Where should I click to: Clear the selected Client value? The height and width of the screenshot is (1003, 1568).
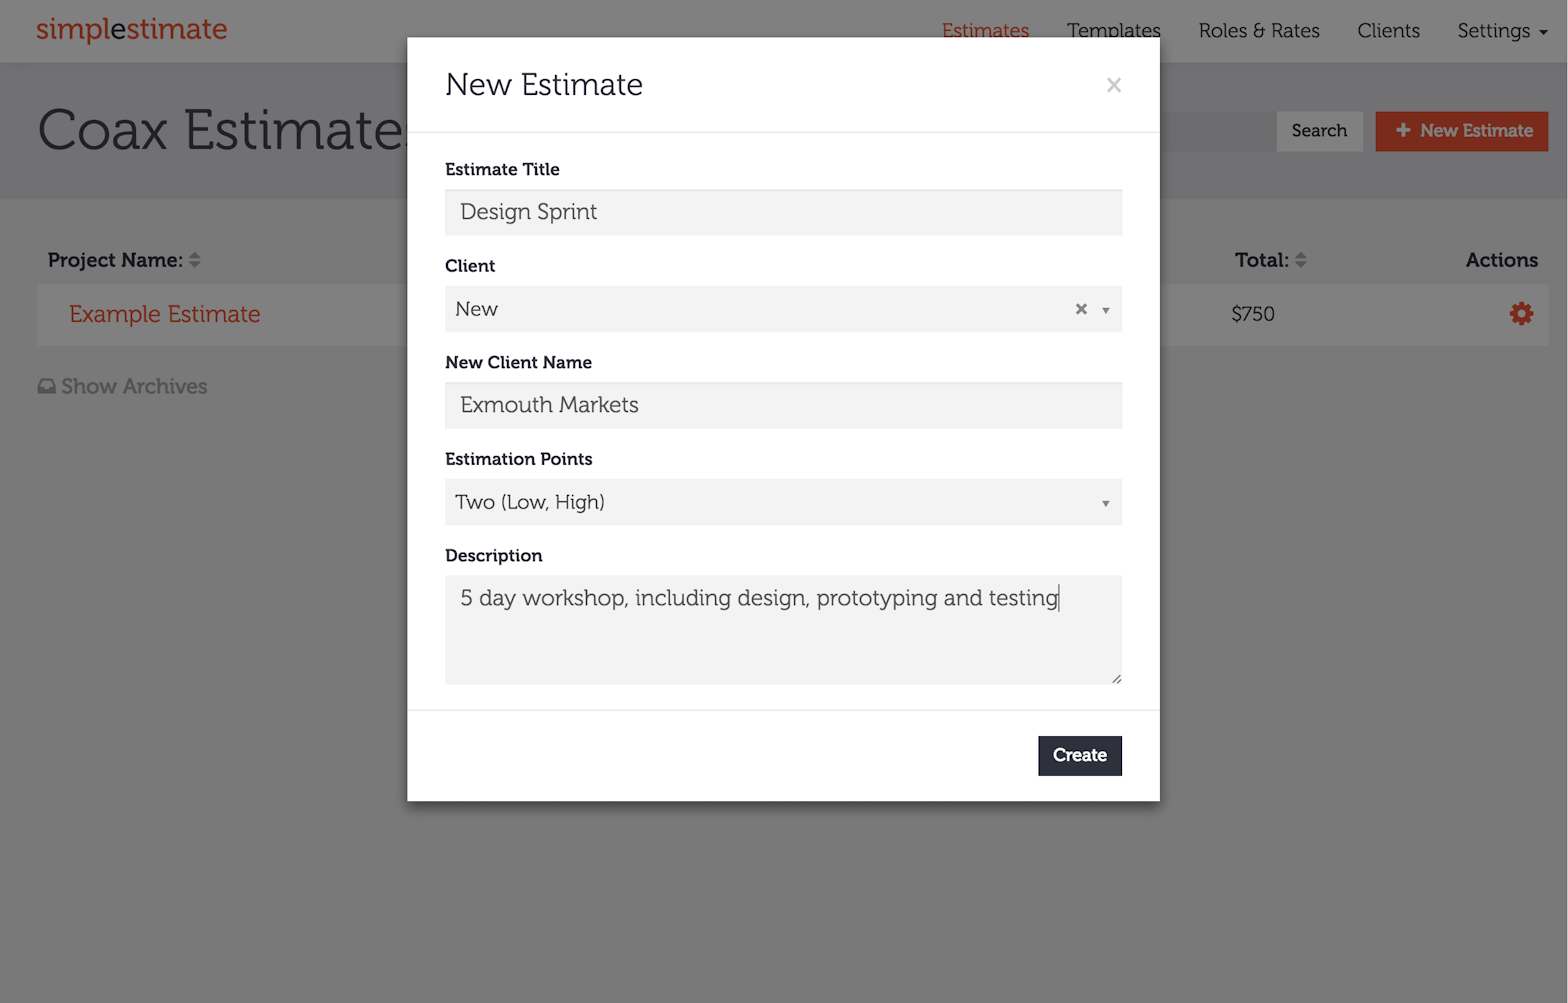click(1080, 310)
